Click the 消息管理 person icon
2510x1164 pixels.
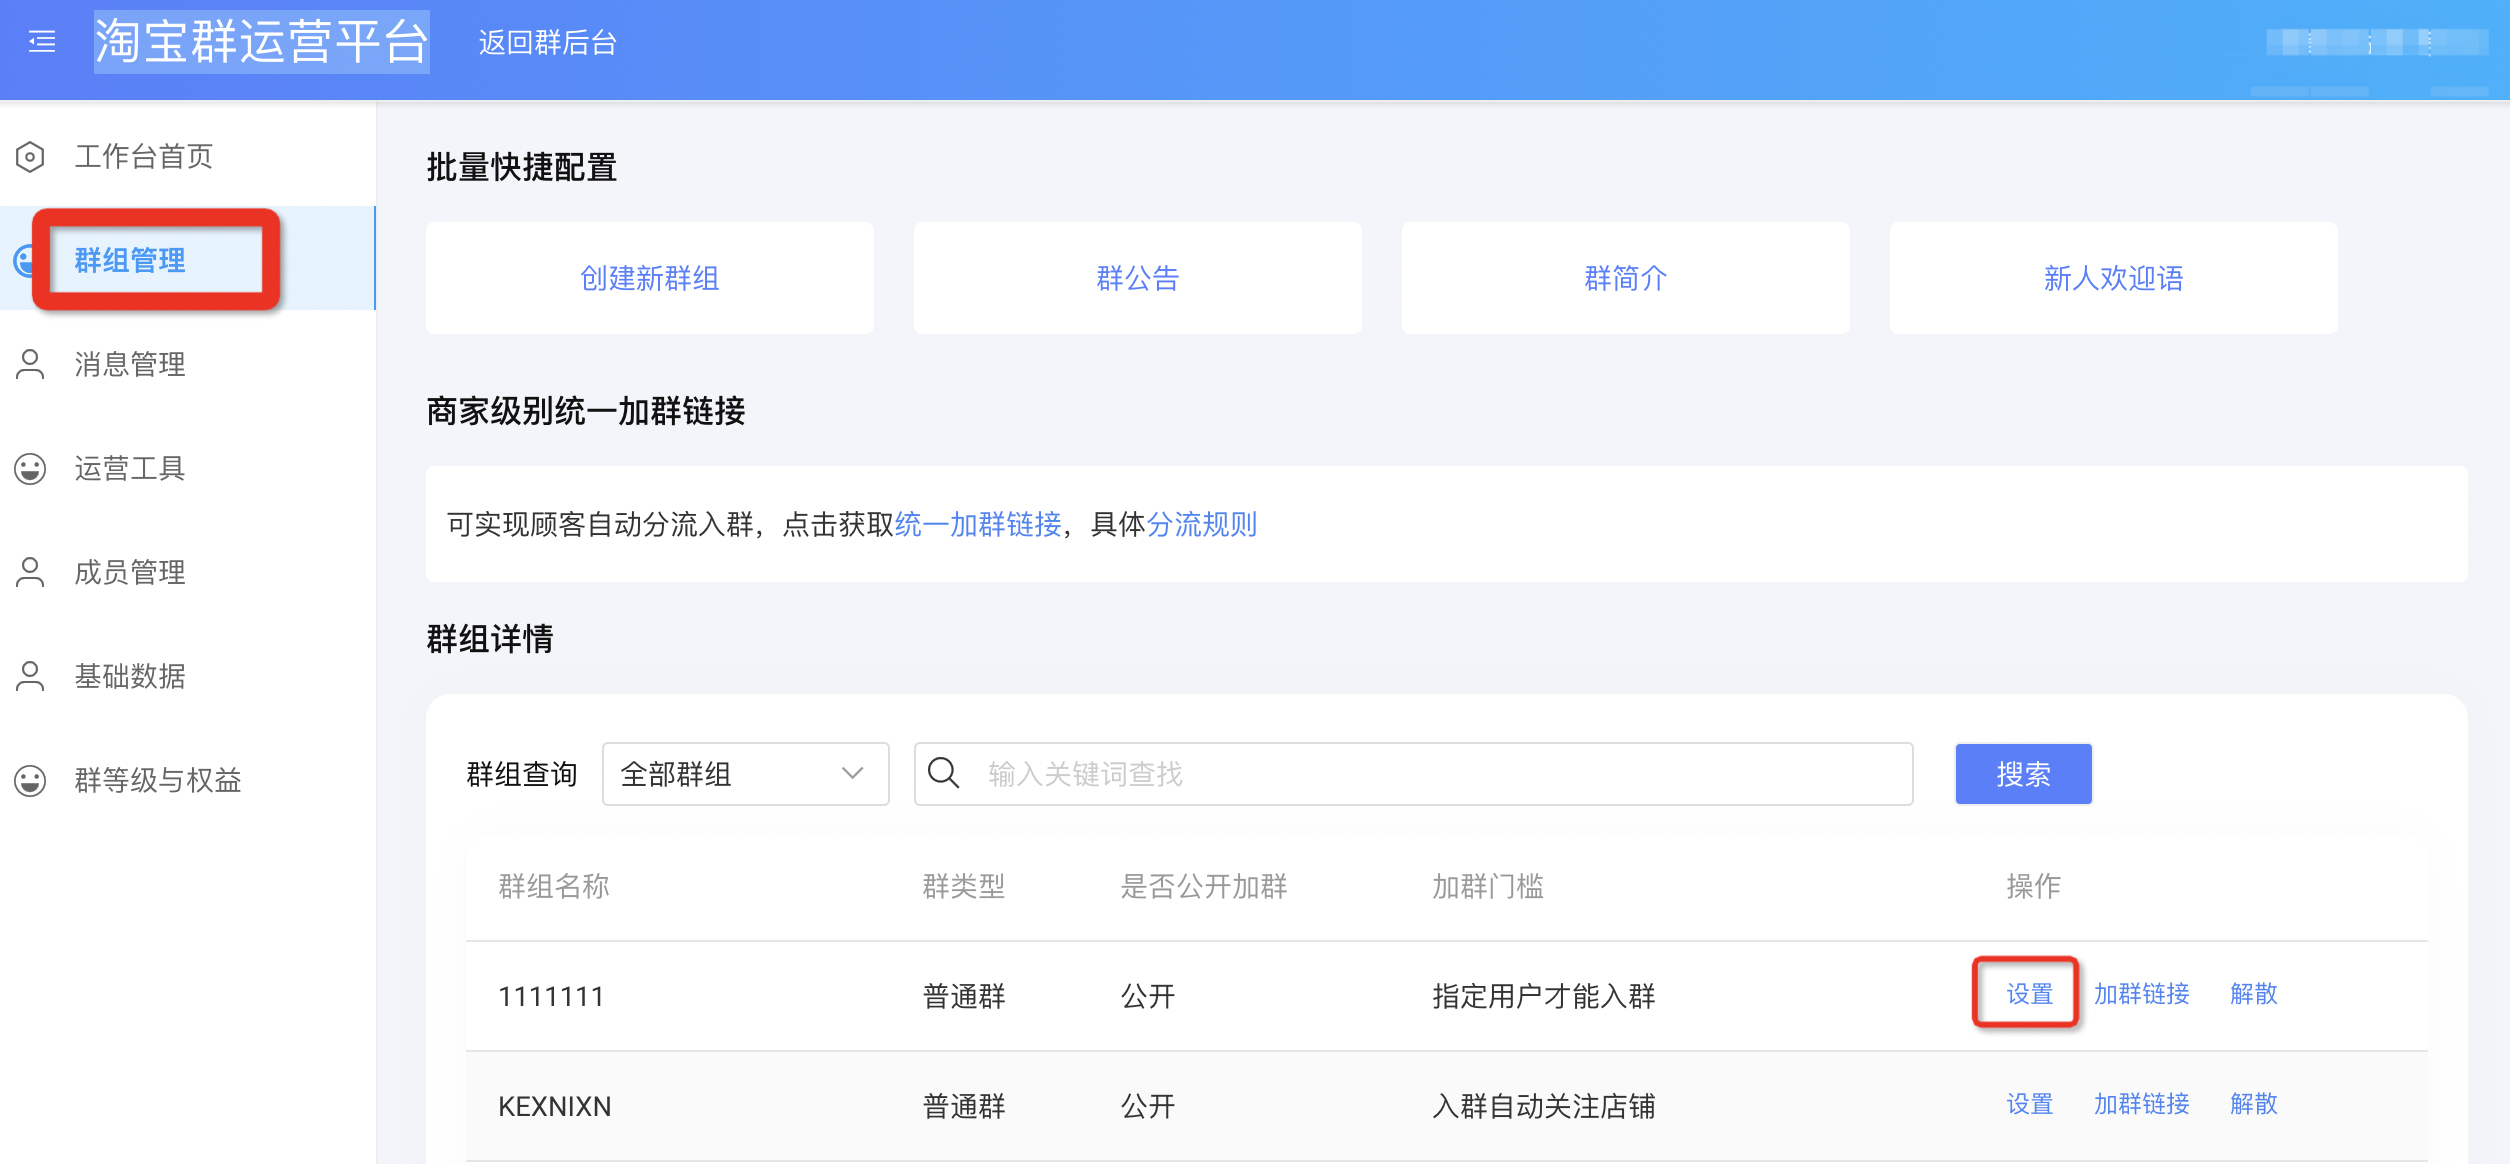coord(30,364)
